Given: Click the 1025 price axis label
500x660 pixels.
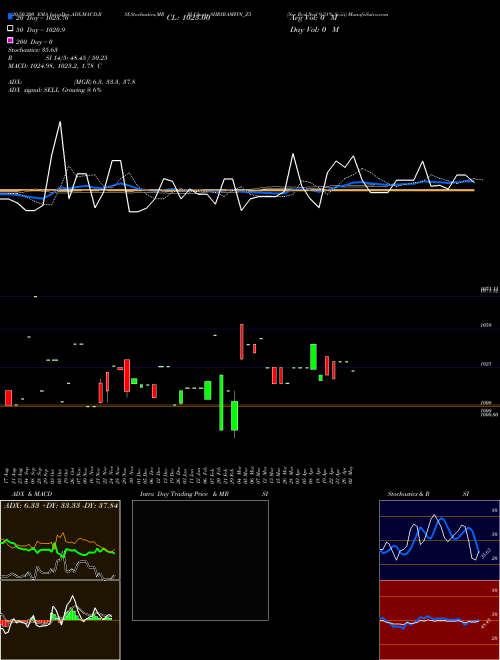Looking at the screenshot, I should [486, 364].
